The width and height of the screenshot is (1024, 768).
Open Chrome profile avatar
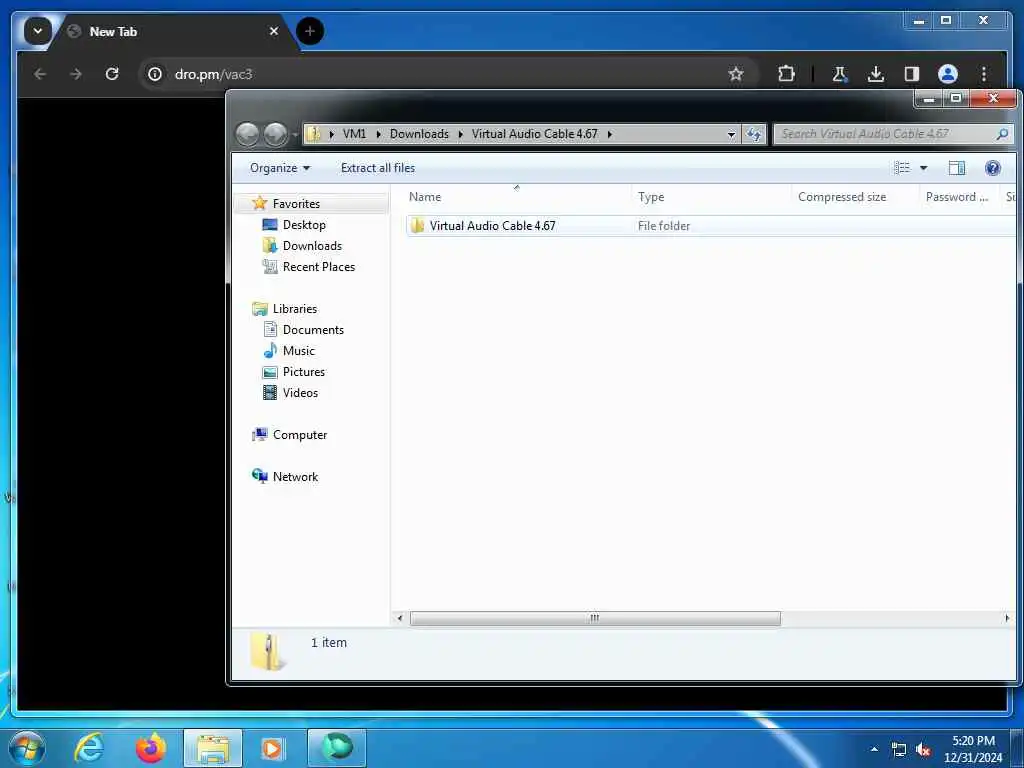tap(948, 74)
